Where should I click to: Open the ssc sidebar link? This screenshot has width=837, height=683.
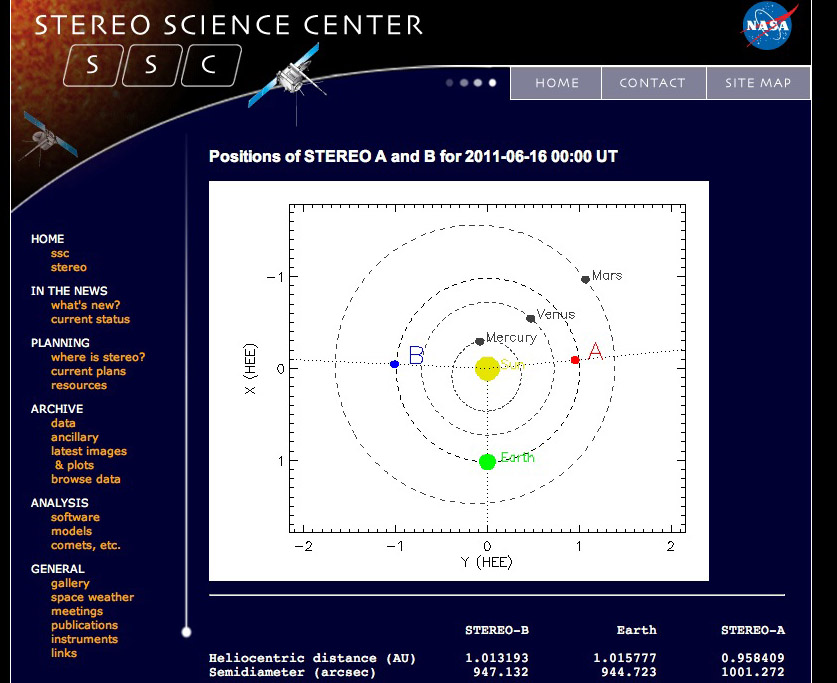click(60, 253)
